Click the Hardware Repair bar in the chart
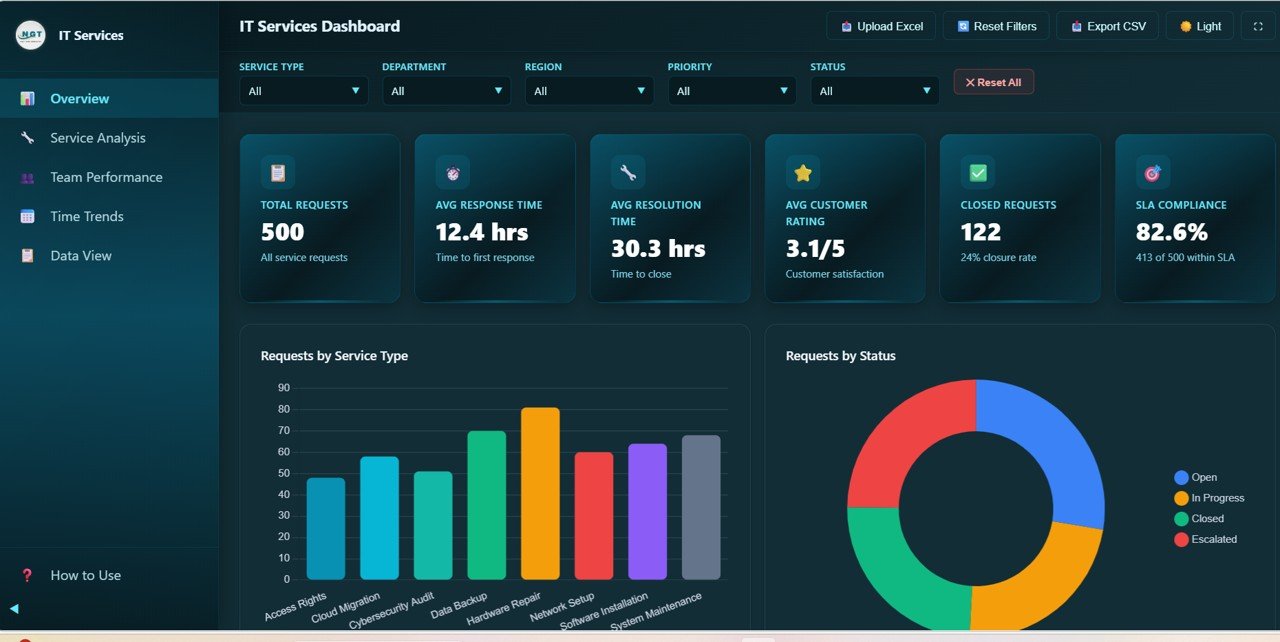Screen dimensions: 1280x642 pyautogui.click(x=540, y=492)
